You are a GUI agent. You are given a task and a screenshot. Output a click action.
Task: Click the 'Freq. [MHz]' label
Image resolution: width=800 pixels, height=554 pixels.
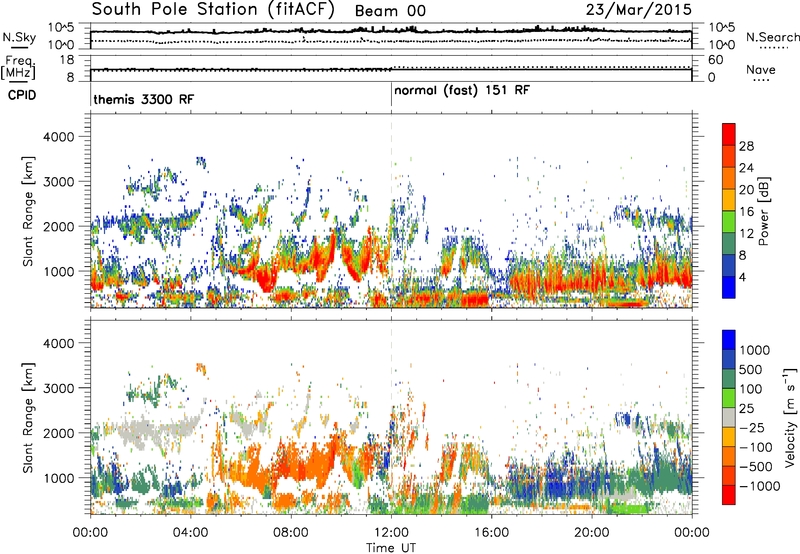[x=18, y=67]
